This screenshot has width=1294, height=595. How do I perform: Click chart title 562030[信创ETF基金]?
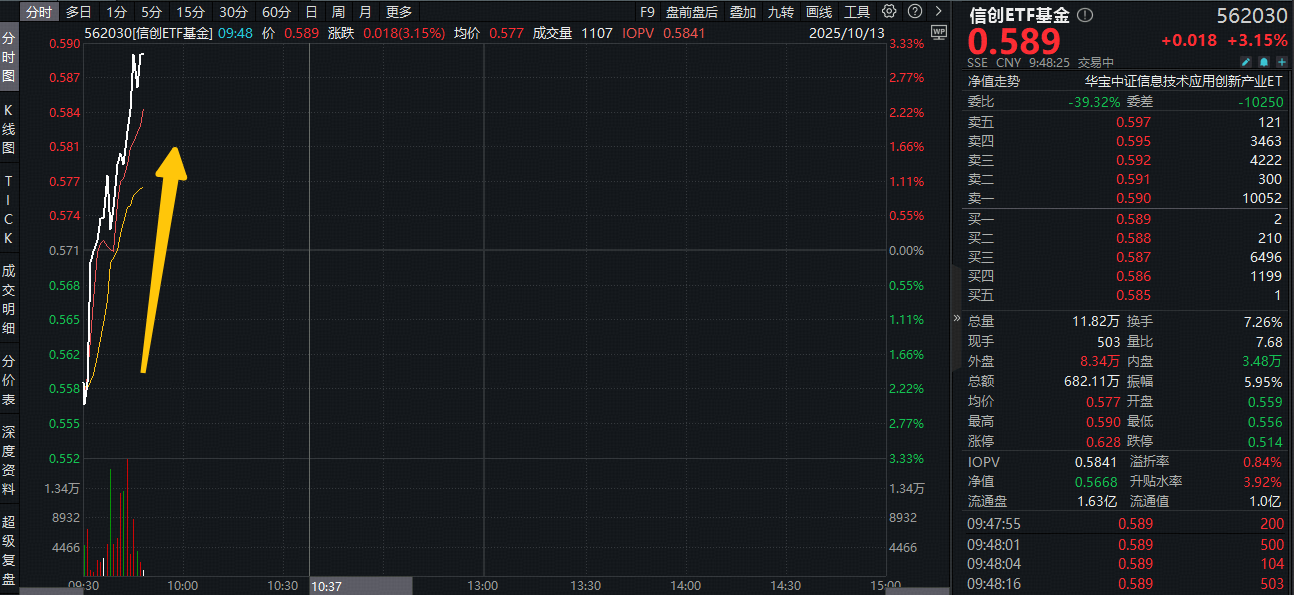[x=149, y=33]
